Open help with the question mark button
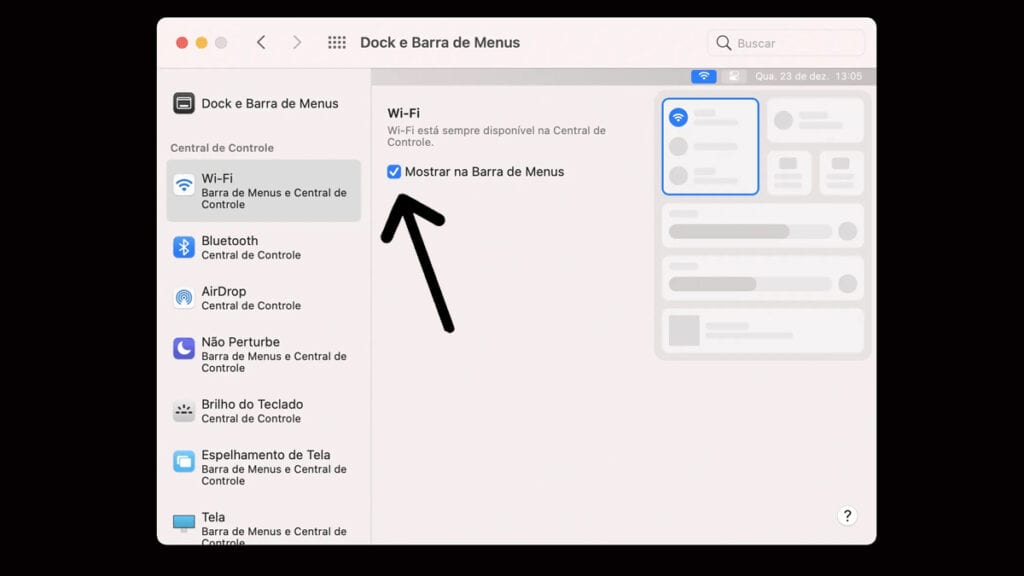 pos(847,516)
